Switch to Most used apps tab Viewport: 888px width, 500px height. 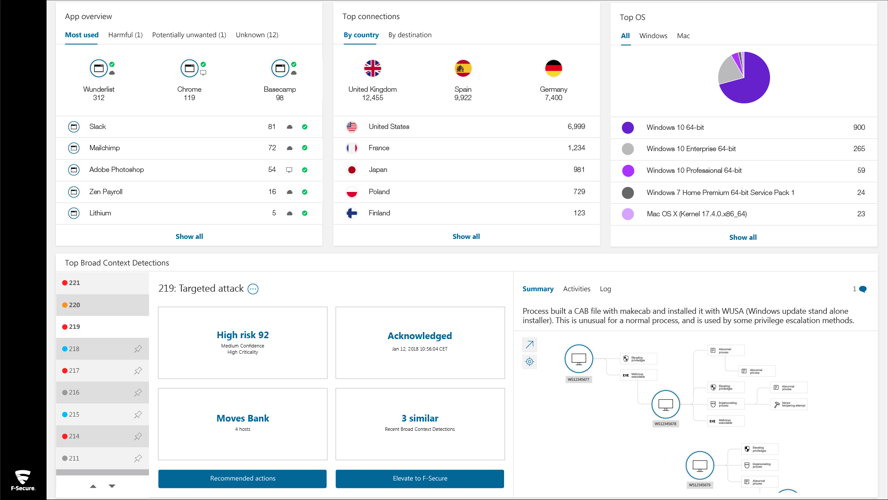(82, 35)
